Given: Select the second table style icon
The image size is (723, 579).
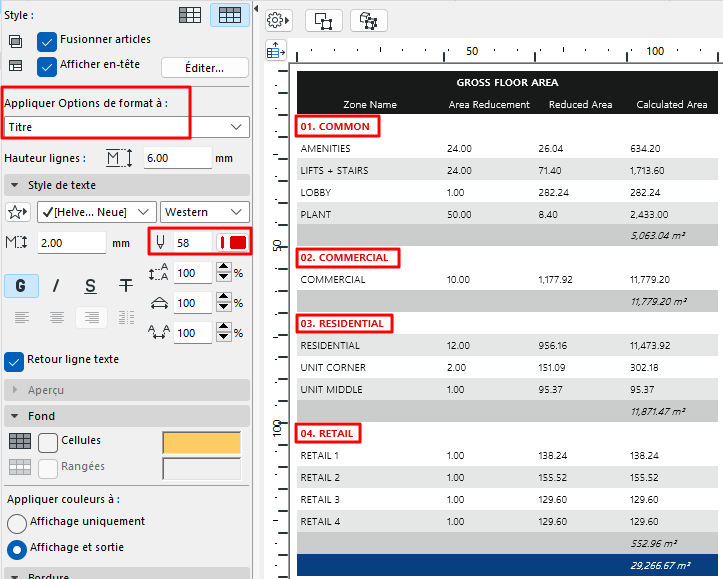Looking at the screenshot, I should (x=229, y=15).
